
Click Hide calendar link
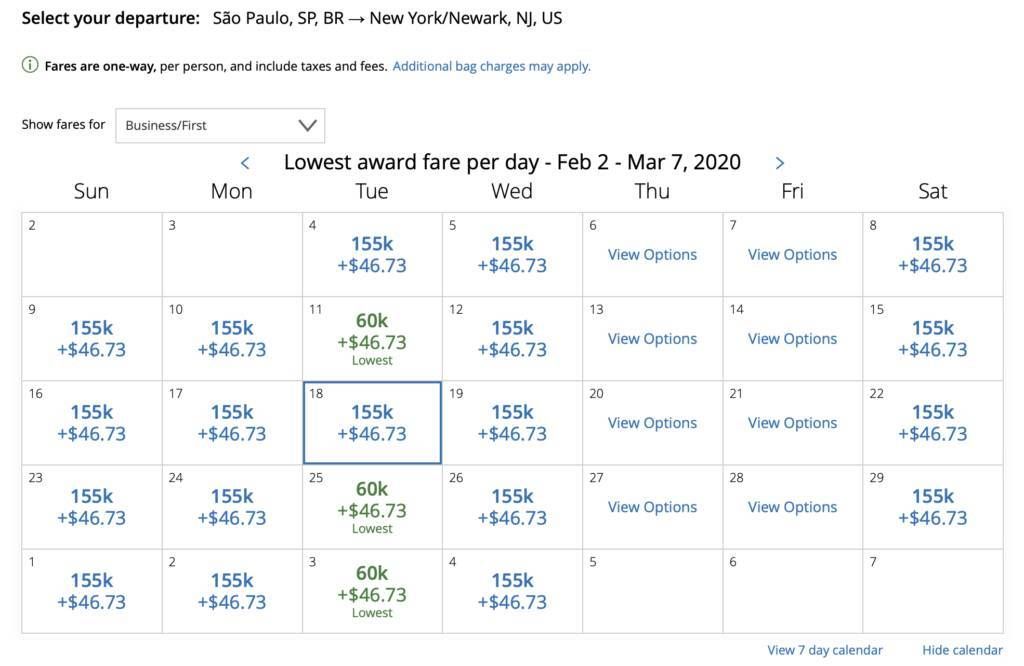click(x=962, y=650)
